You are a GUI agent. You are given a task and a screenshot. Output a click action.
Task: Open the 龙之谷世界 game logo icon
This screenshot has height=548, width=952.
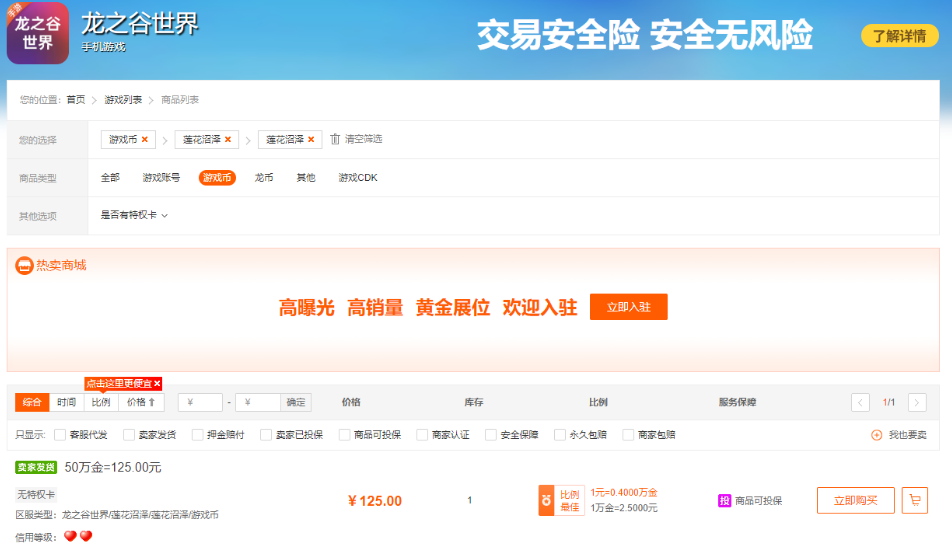tap(38, 33)
